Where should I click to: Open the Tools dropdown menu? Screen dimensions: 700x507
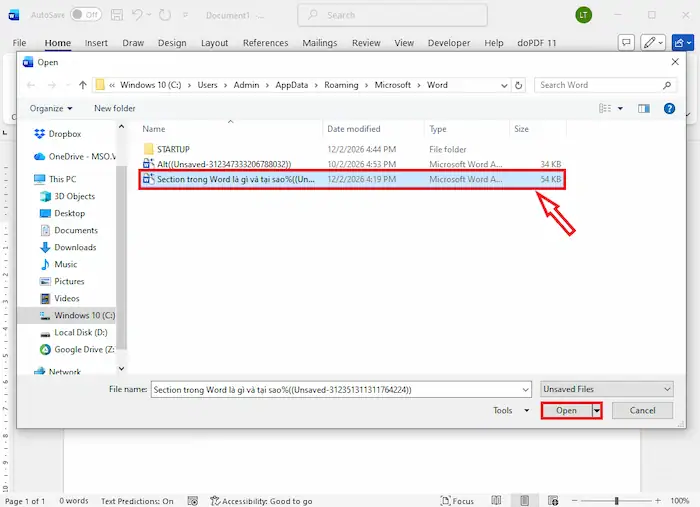point(507,411)
